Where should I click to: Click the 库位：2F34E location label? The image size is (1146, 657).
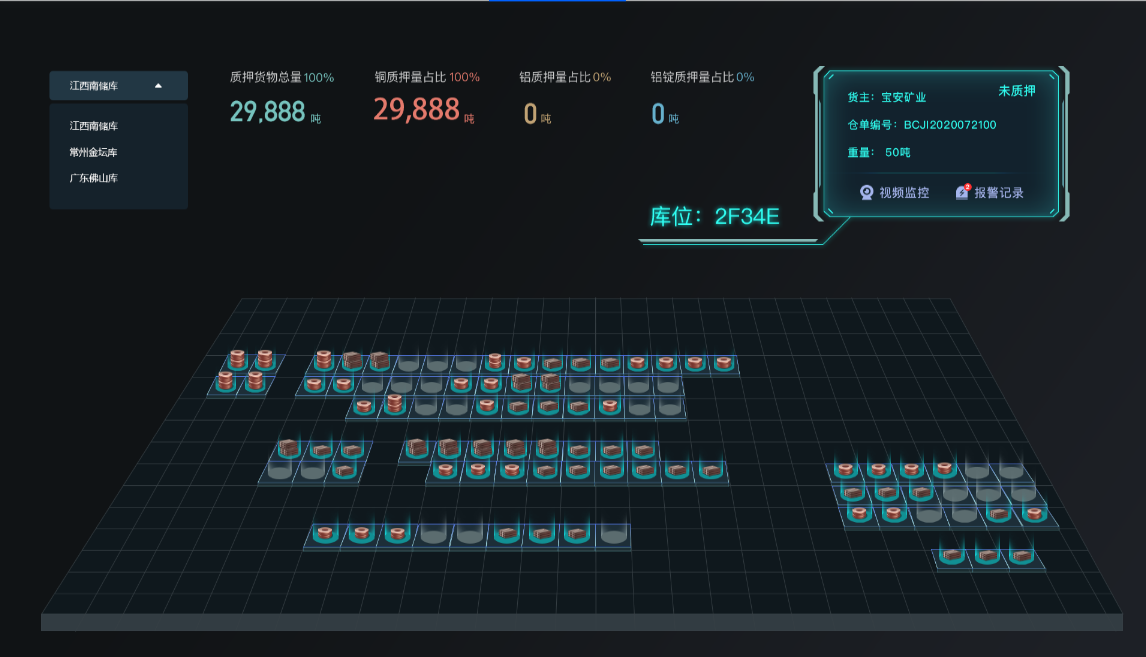[x=714, y=216]
